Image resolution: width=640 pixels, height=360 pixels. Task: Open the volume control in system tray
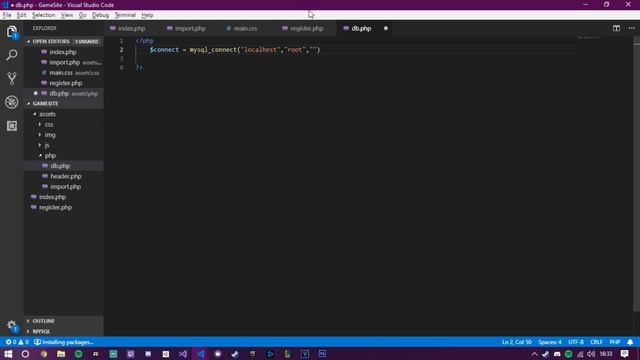click(591, 354)
